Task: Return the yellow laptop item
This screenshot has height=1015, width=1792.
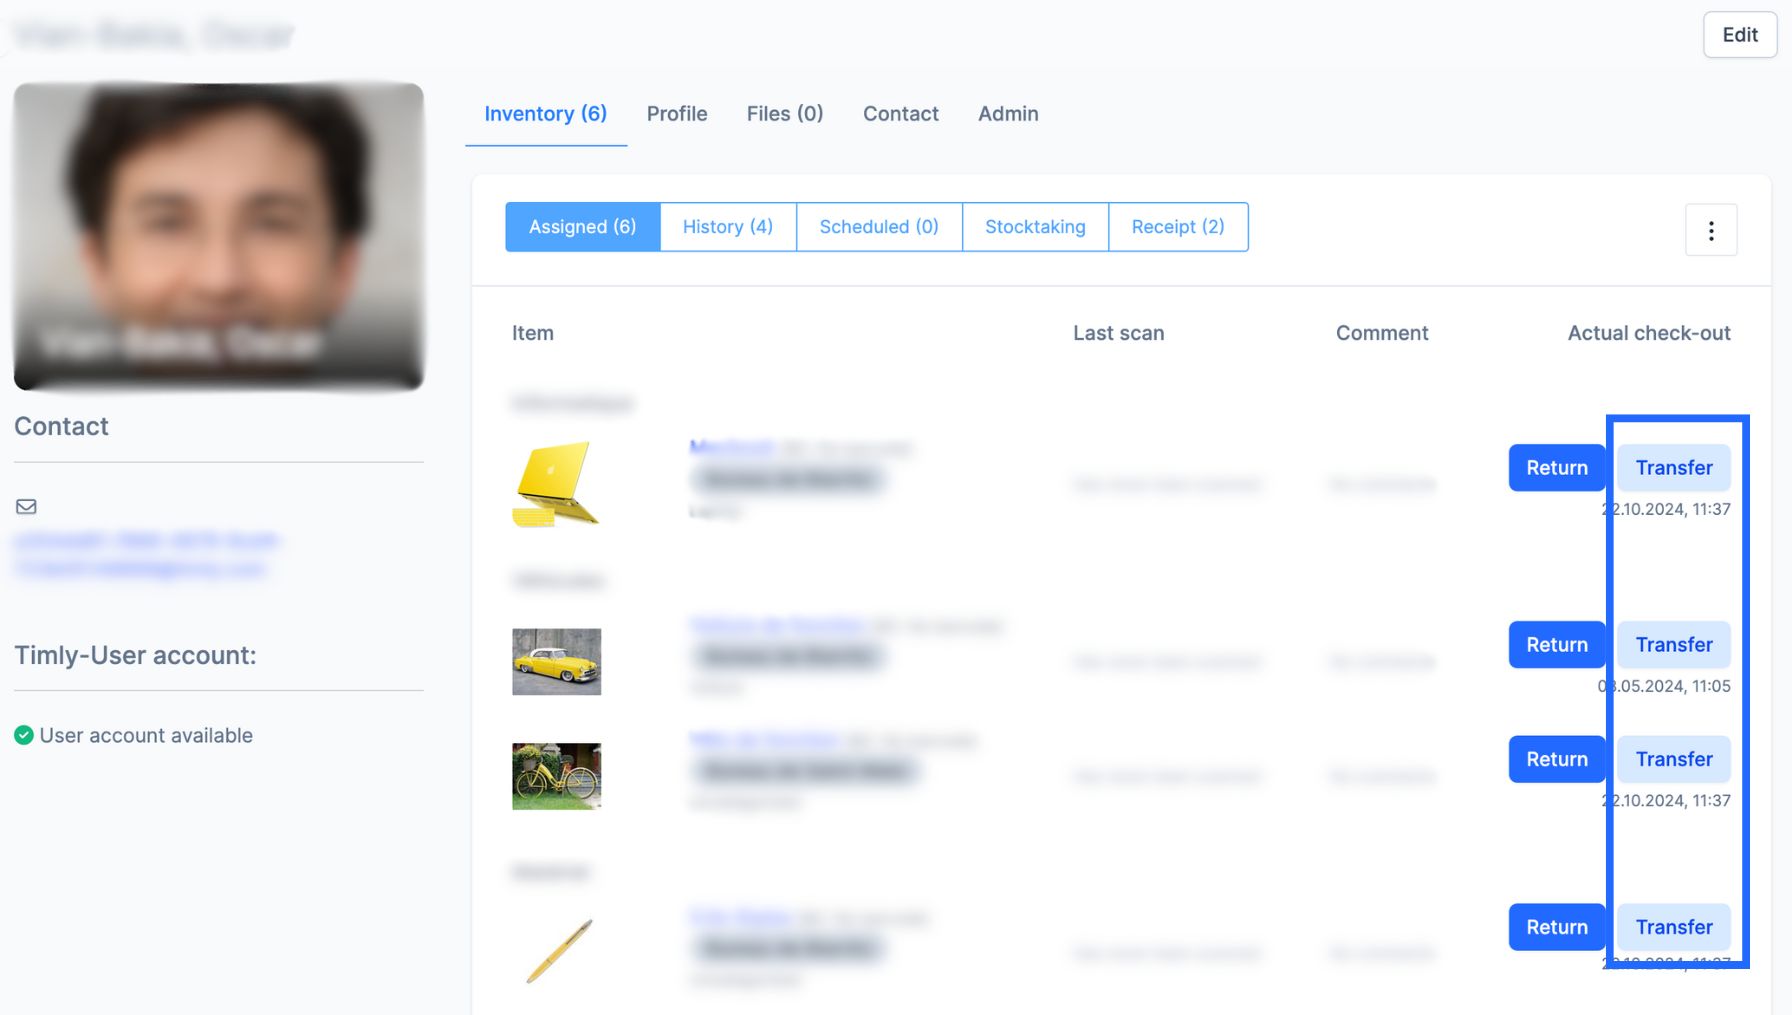Action: tap(1557, 468)
